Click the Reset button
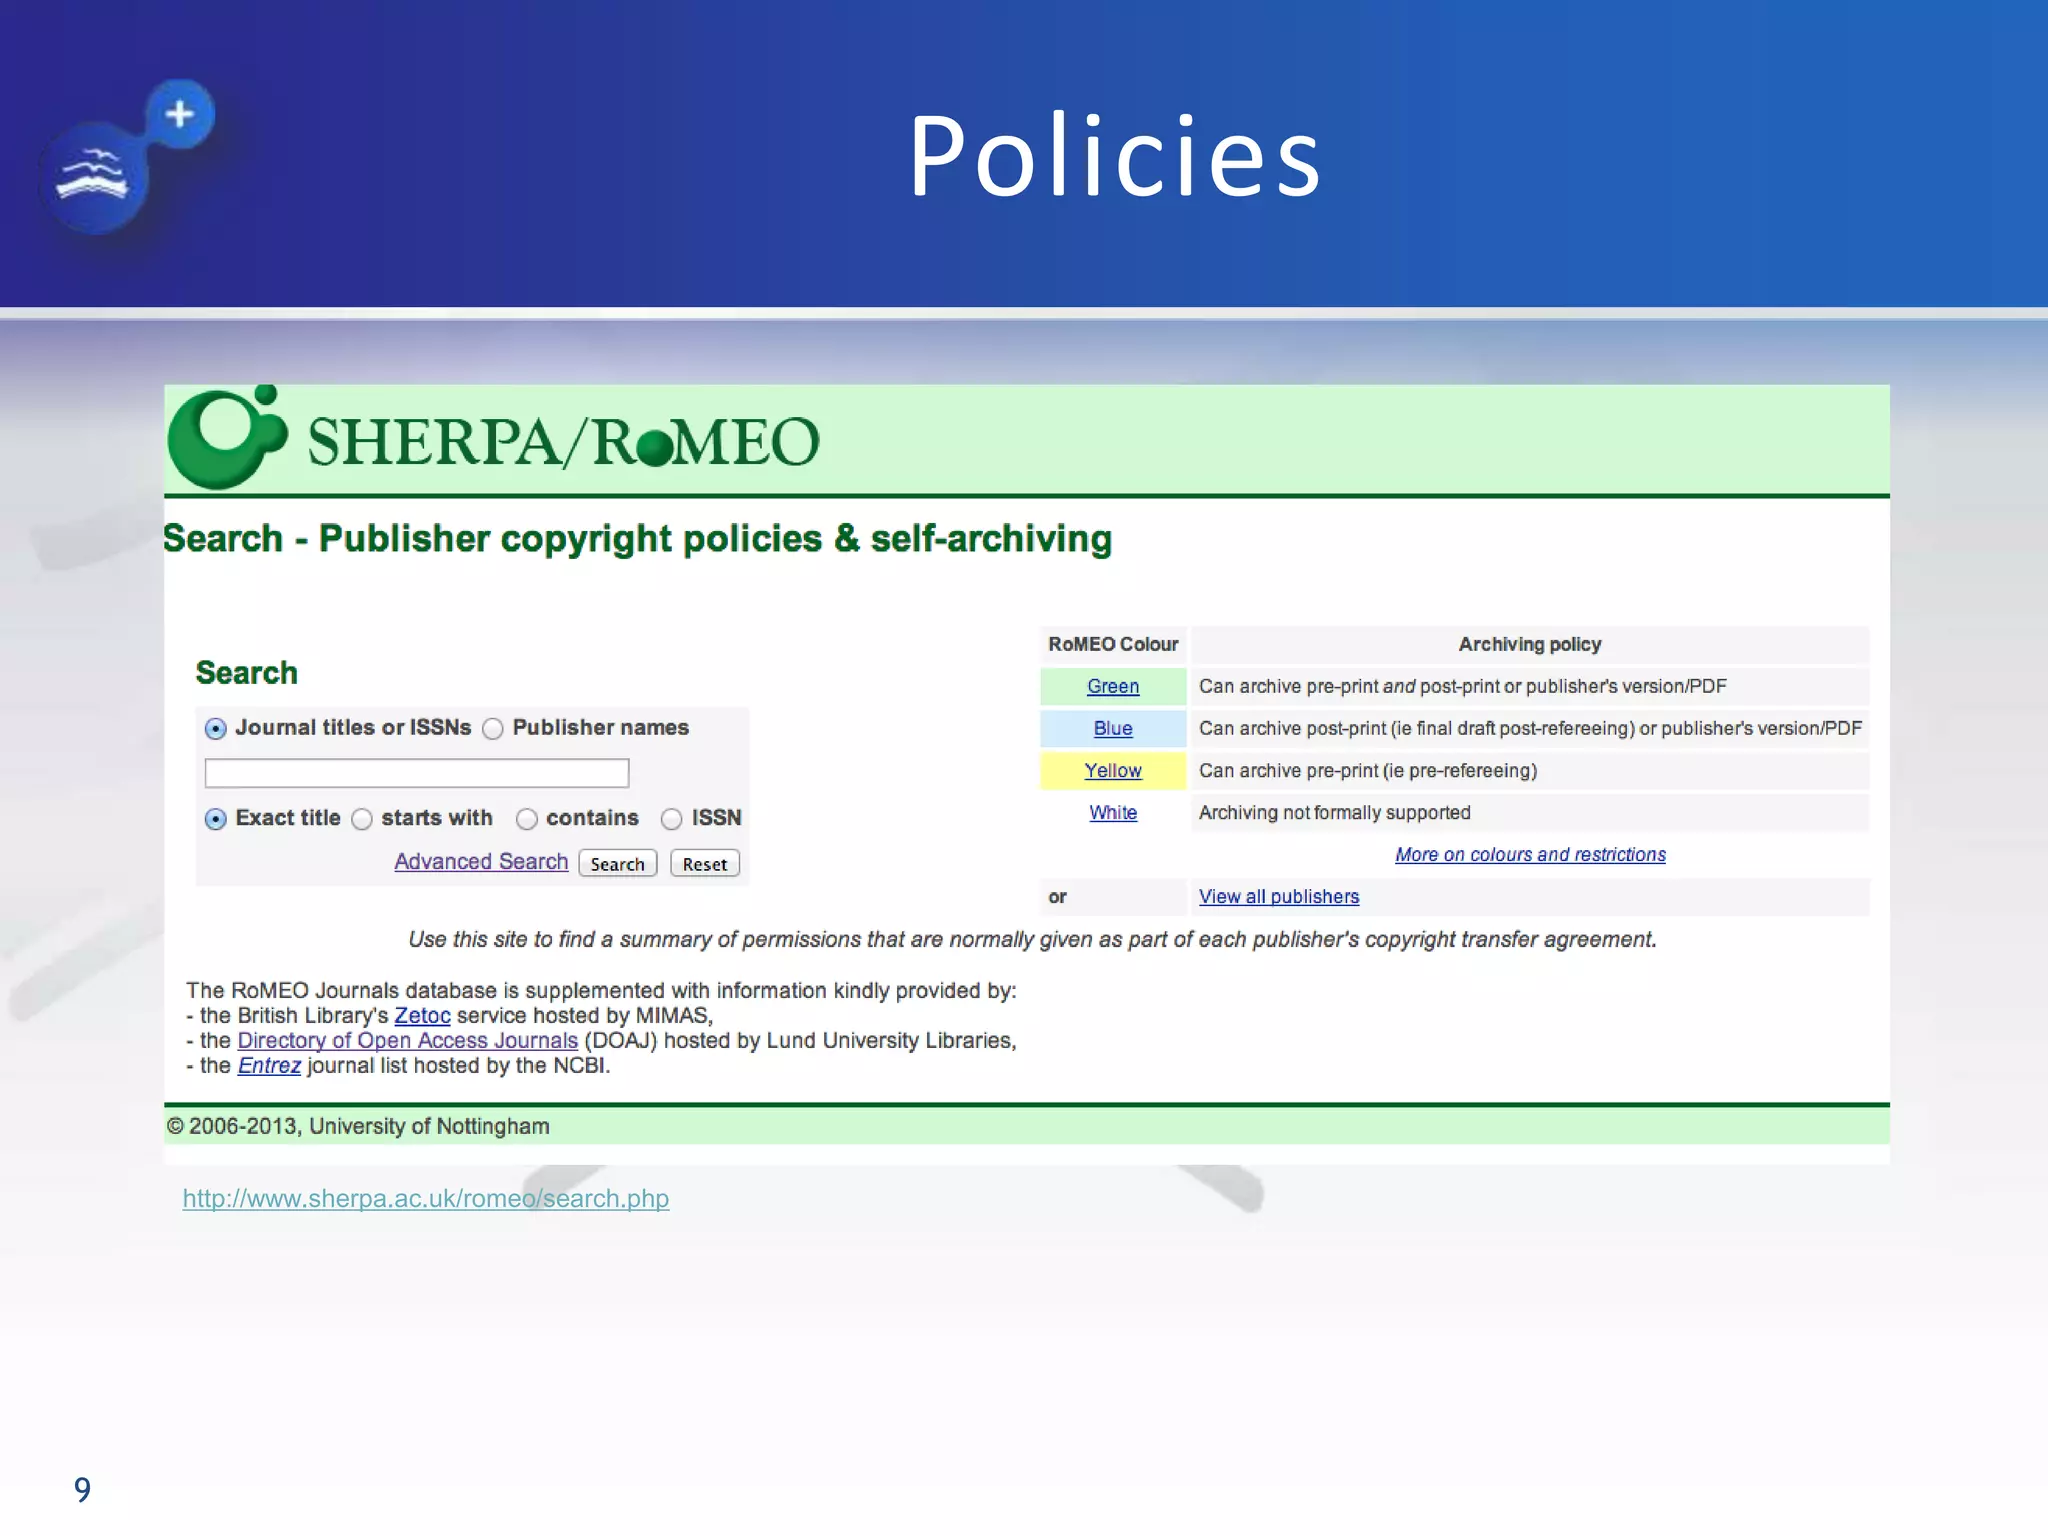The height and width of the screenshot is (1536, 2048). tap(705, 864)
